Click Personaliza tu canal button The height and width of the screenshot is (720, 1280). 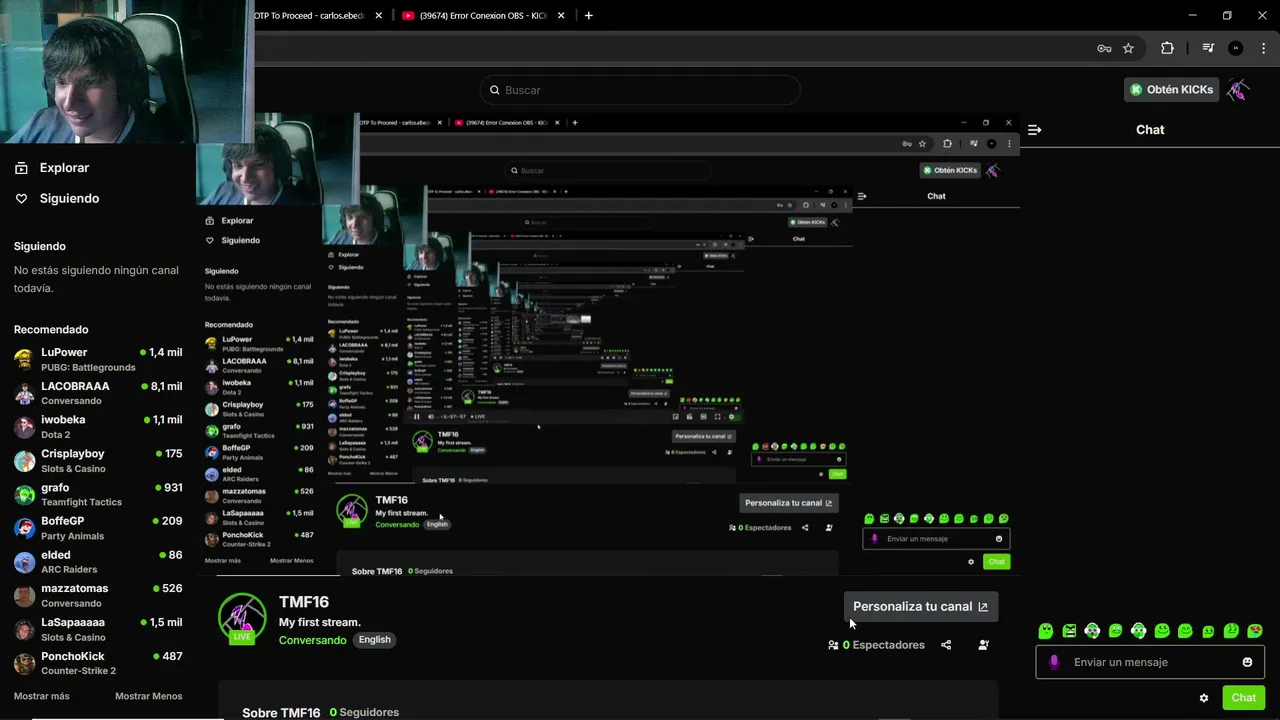tap(920, 606)
